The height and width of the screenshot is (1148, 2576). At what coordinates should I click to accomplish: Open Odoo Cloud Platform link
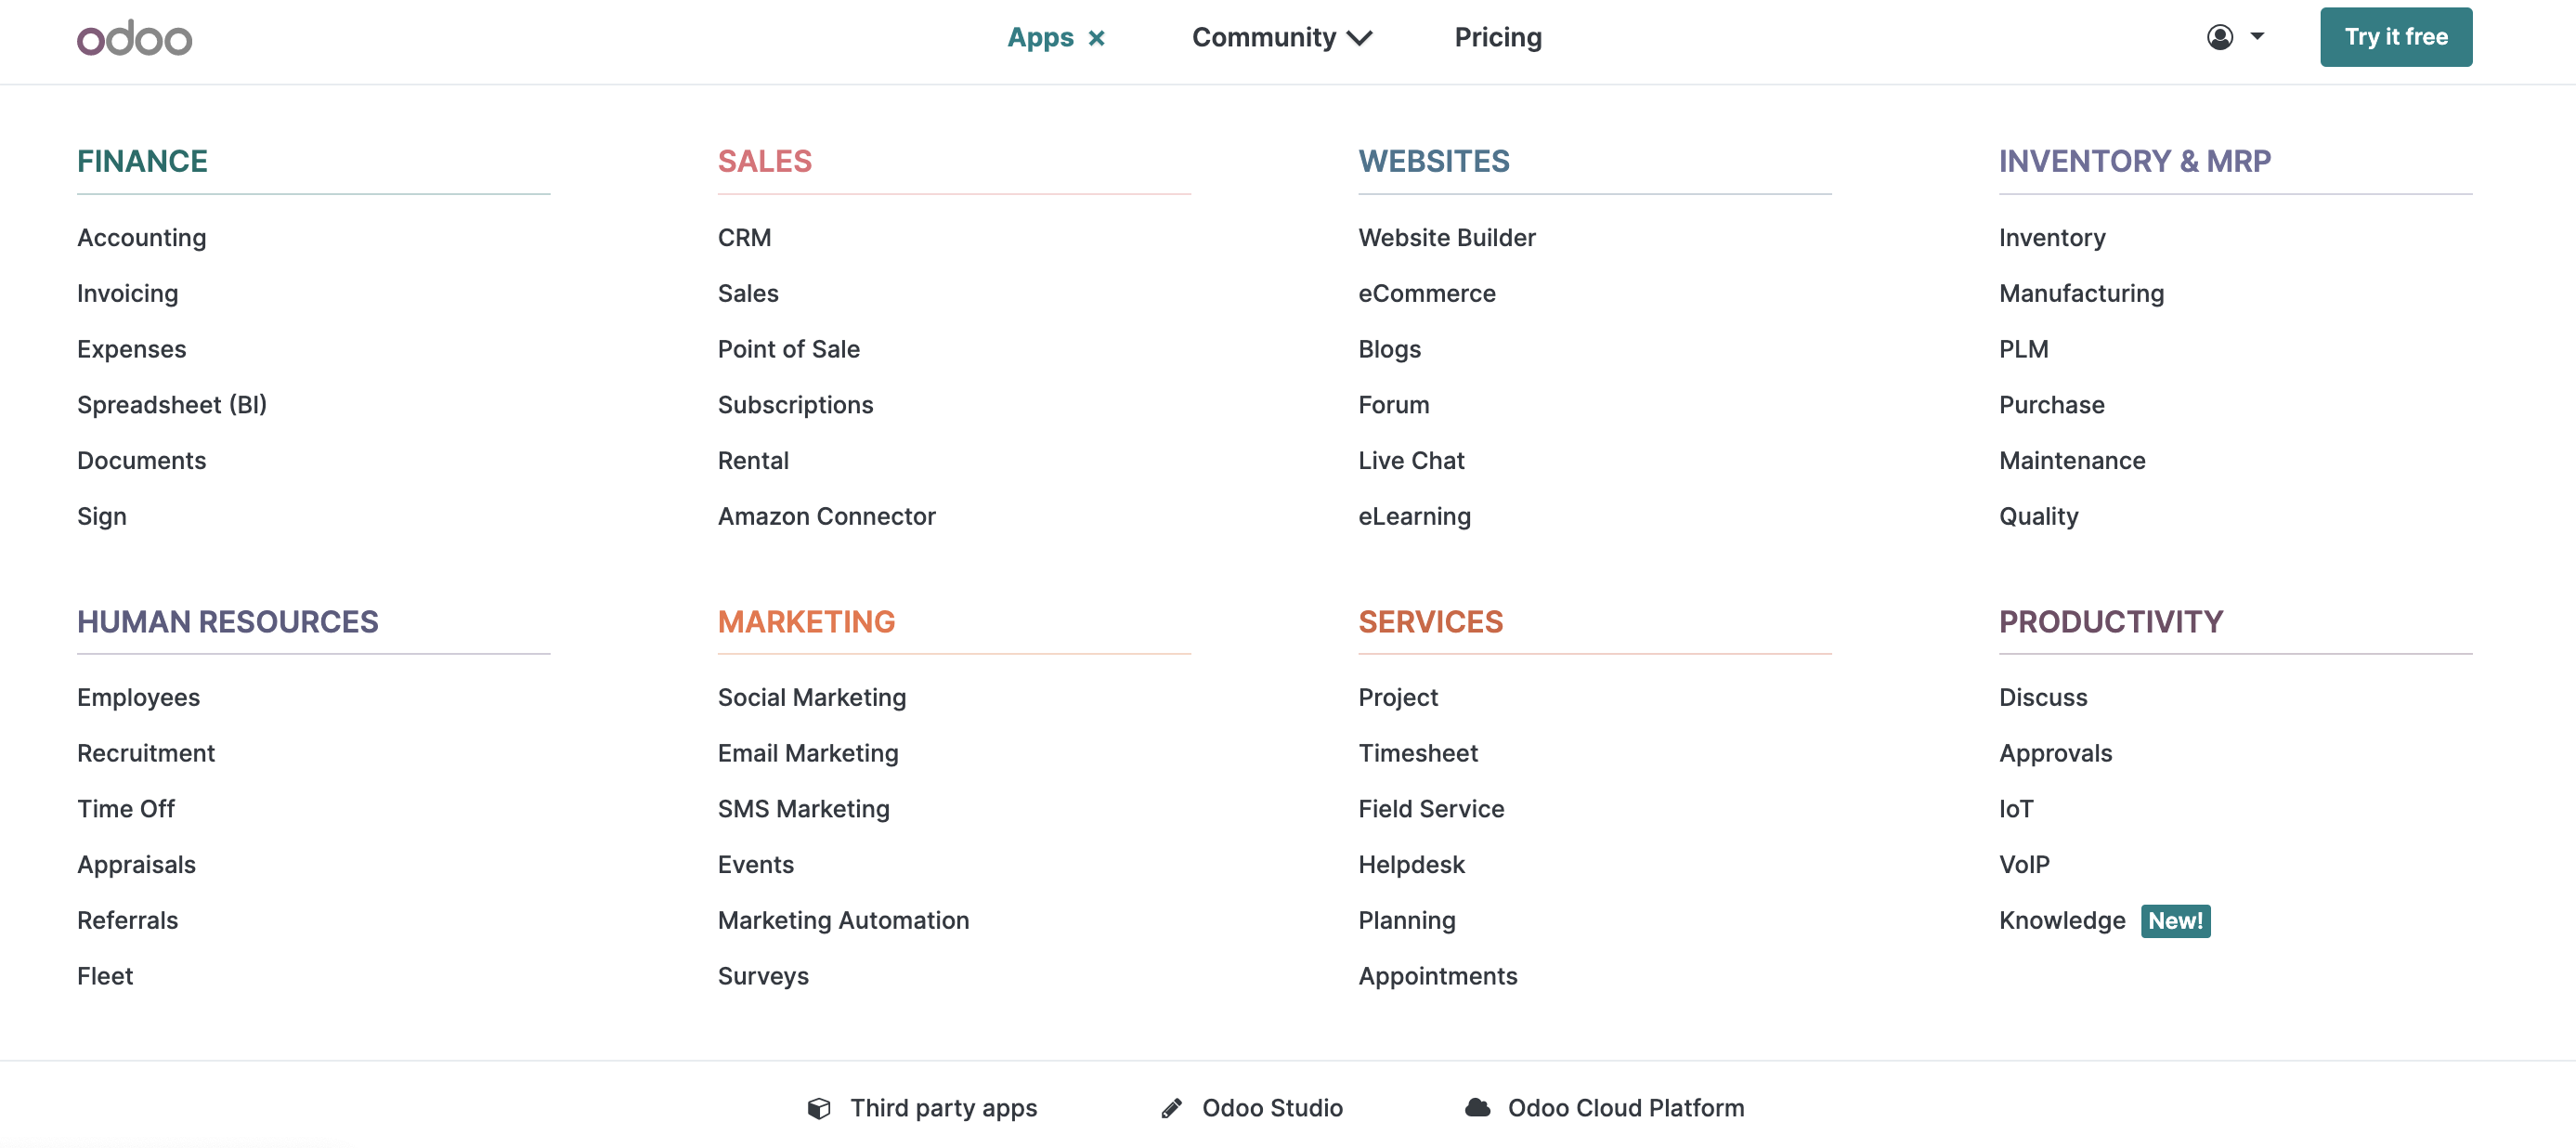(1626, 1108)
